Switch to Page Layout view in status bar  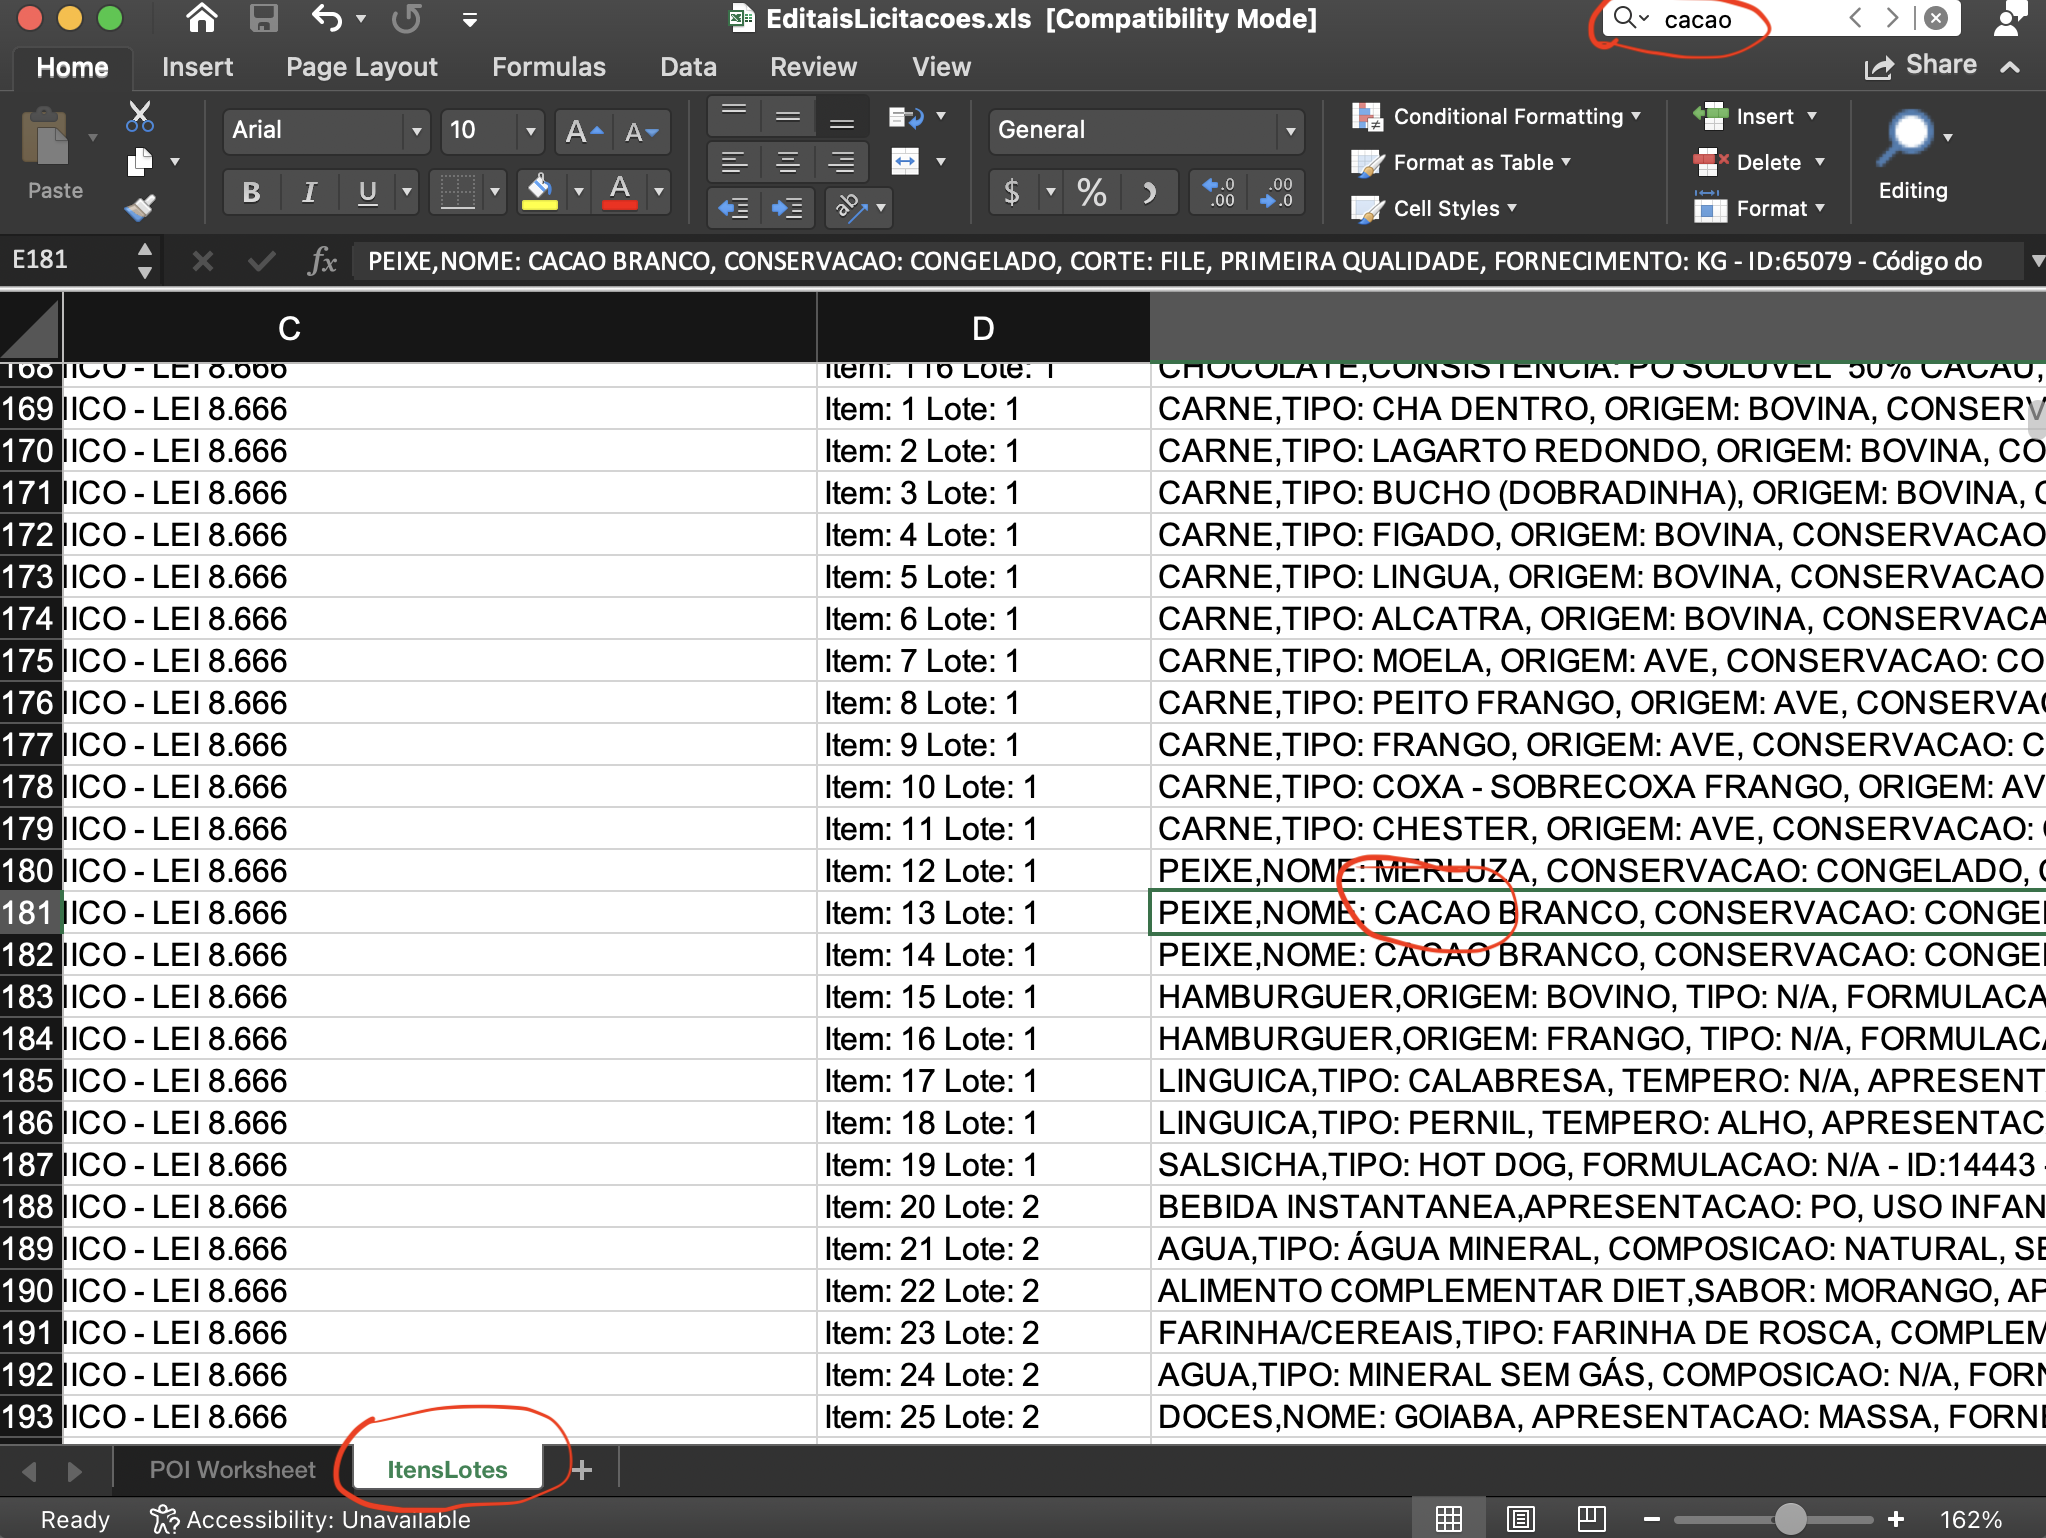(x=1520, y=1519)
